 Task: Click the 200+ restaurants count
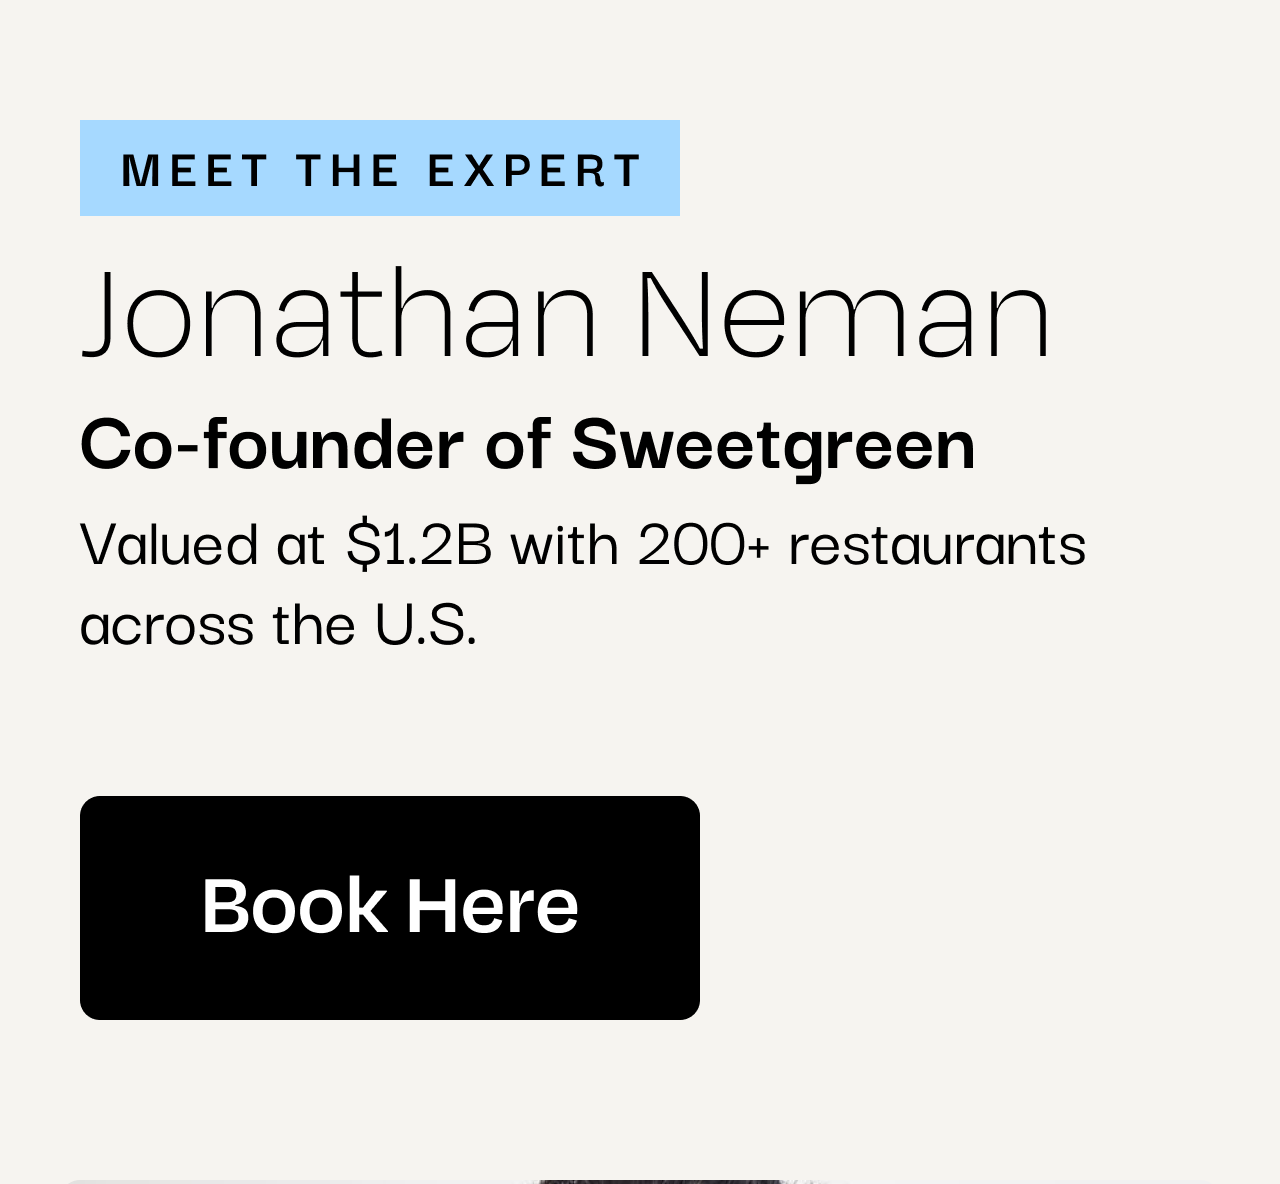pyautogui.click(x=703, y=545)
